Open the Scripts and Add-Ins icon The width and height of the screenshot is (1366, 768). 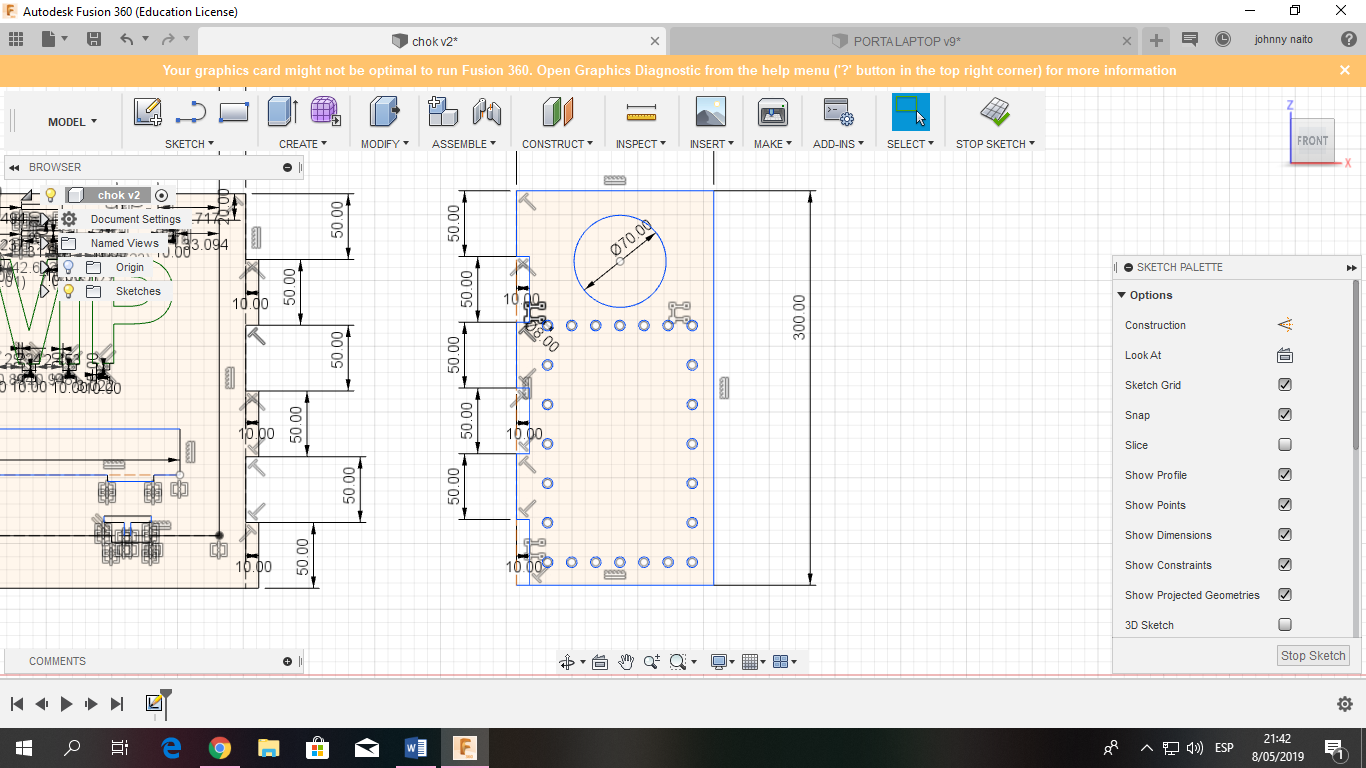[837, 112]
